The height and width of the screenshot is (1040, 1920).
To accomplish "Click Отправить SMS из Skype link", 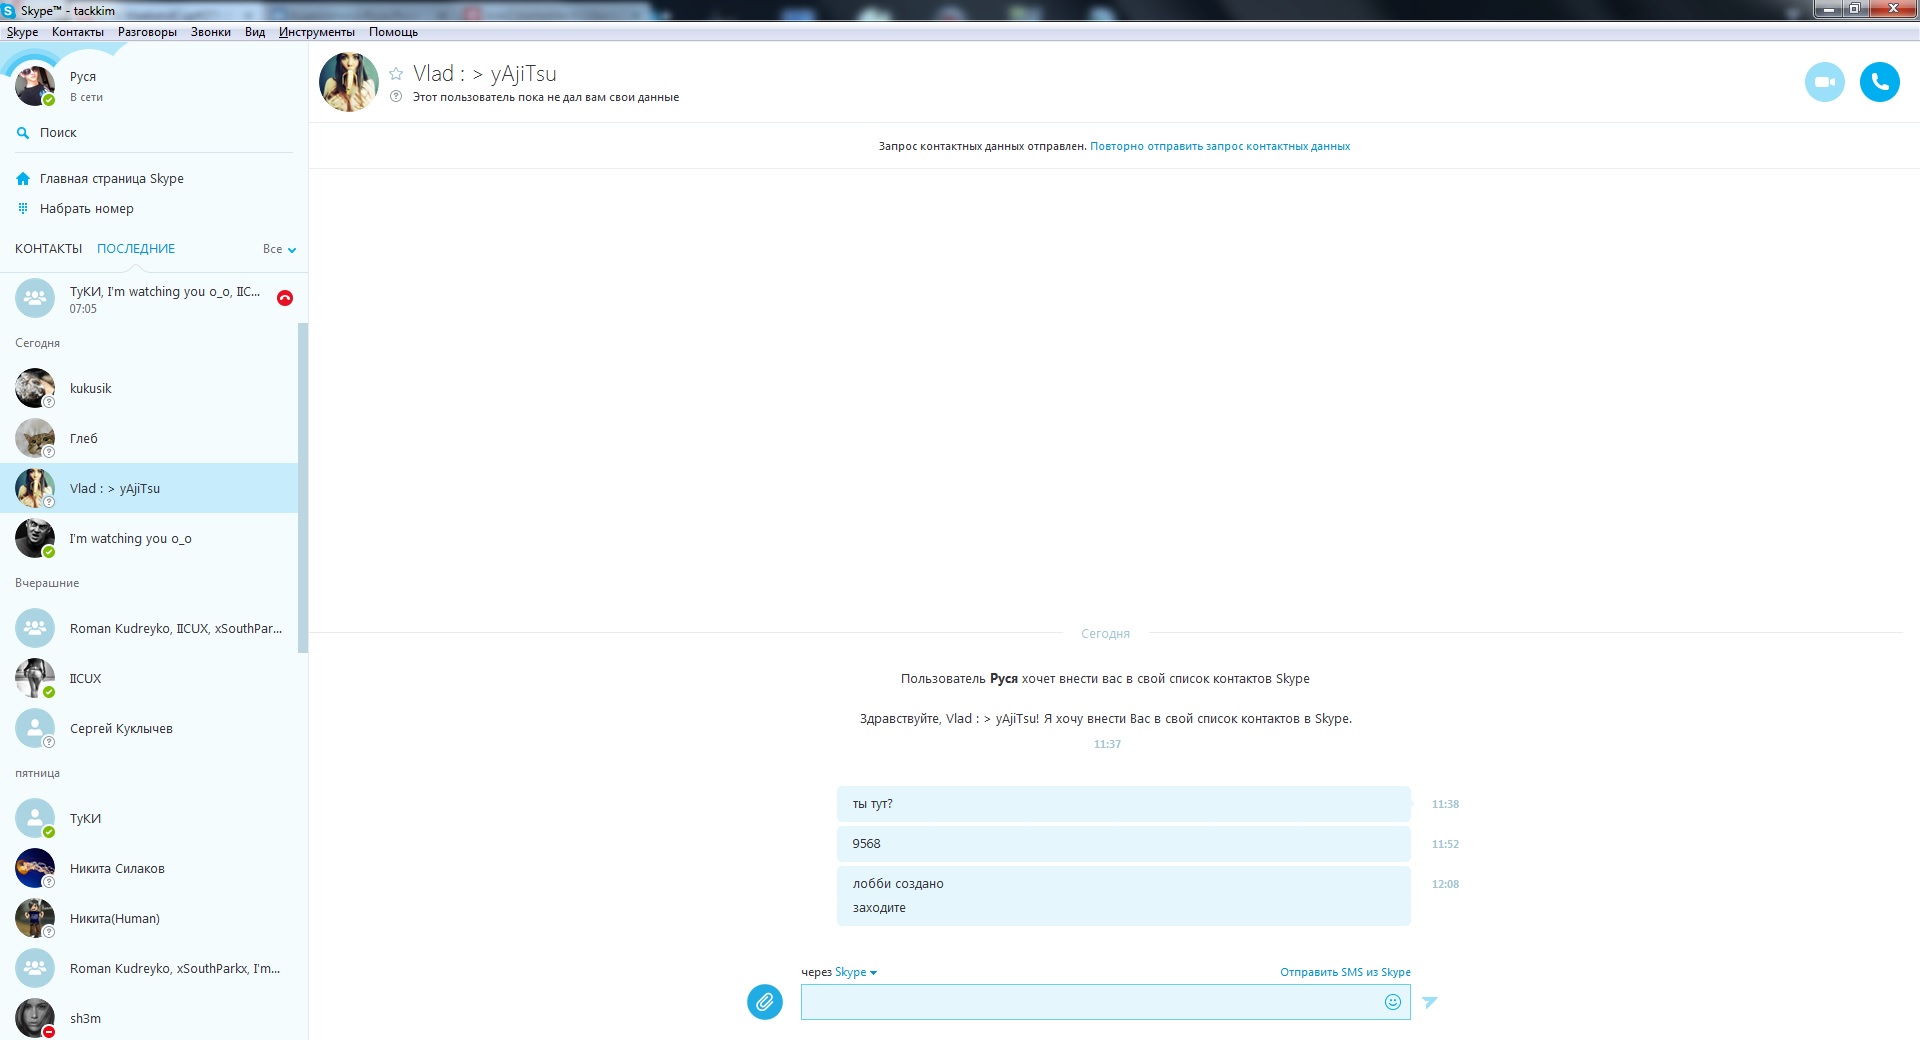I will 1345,972.
